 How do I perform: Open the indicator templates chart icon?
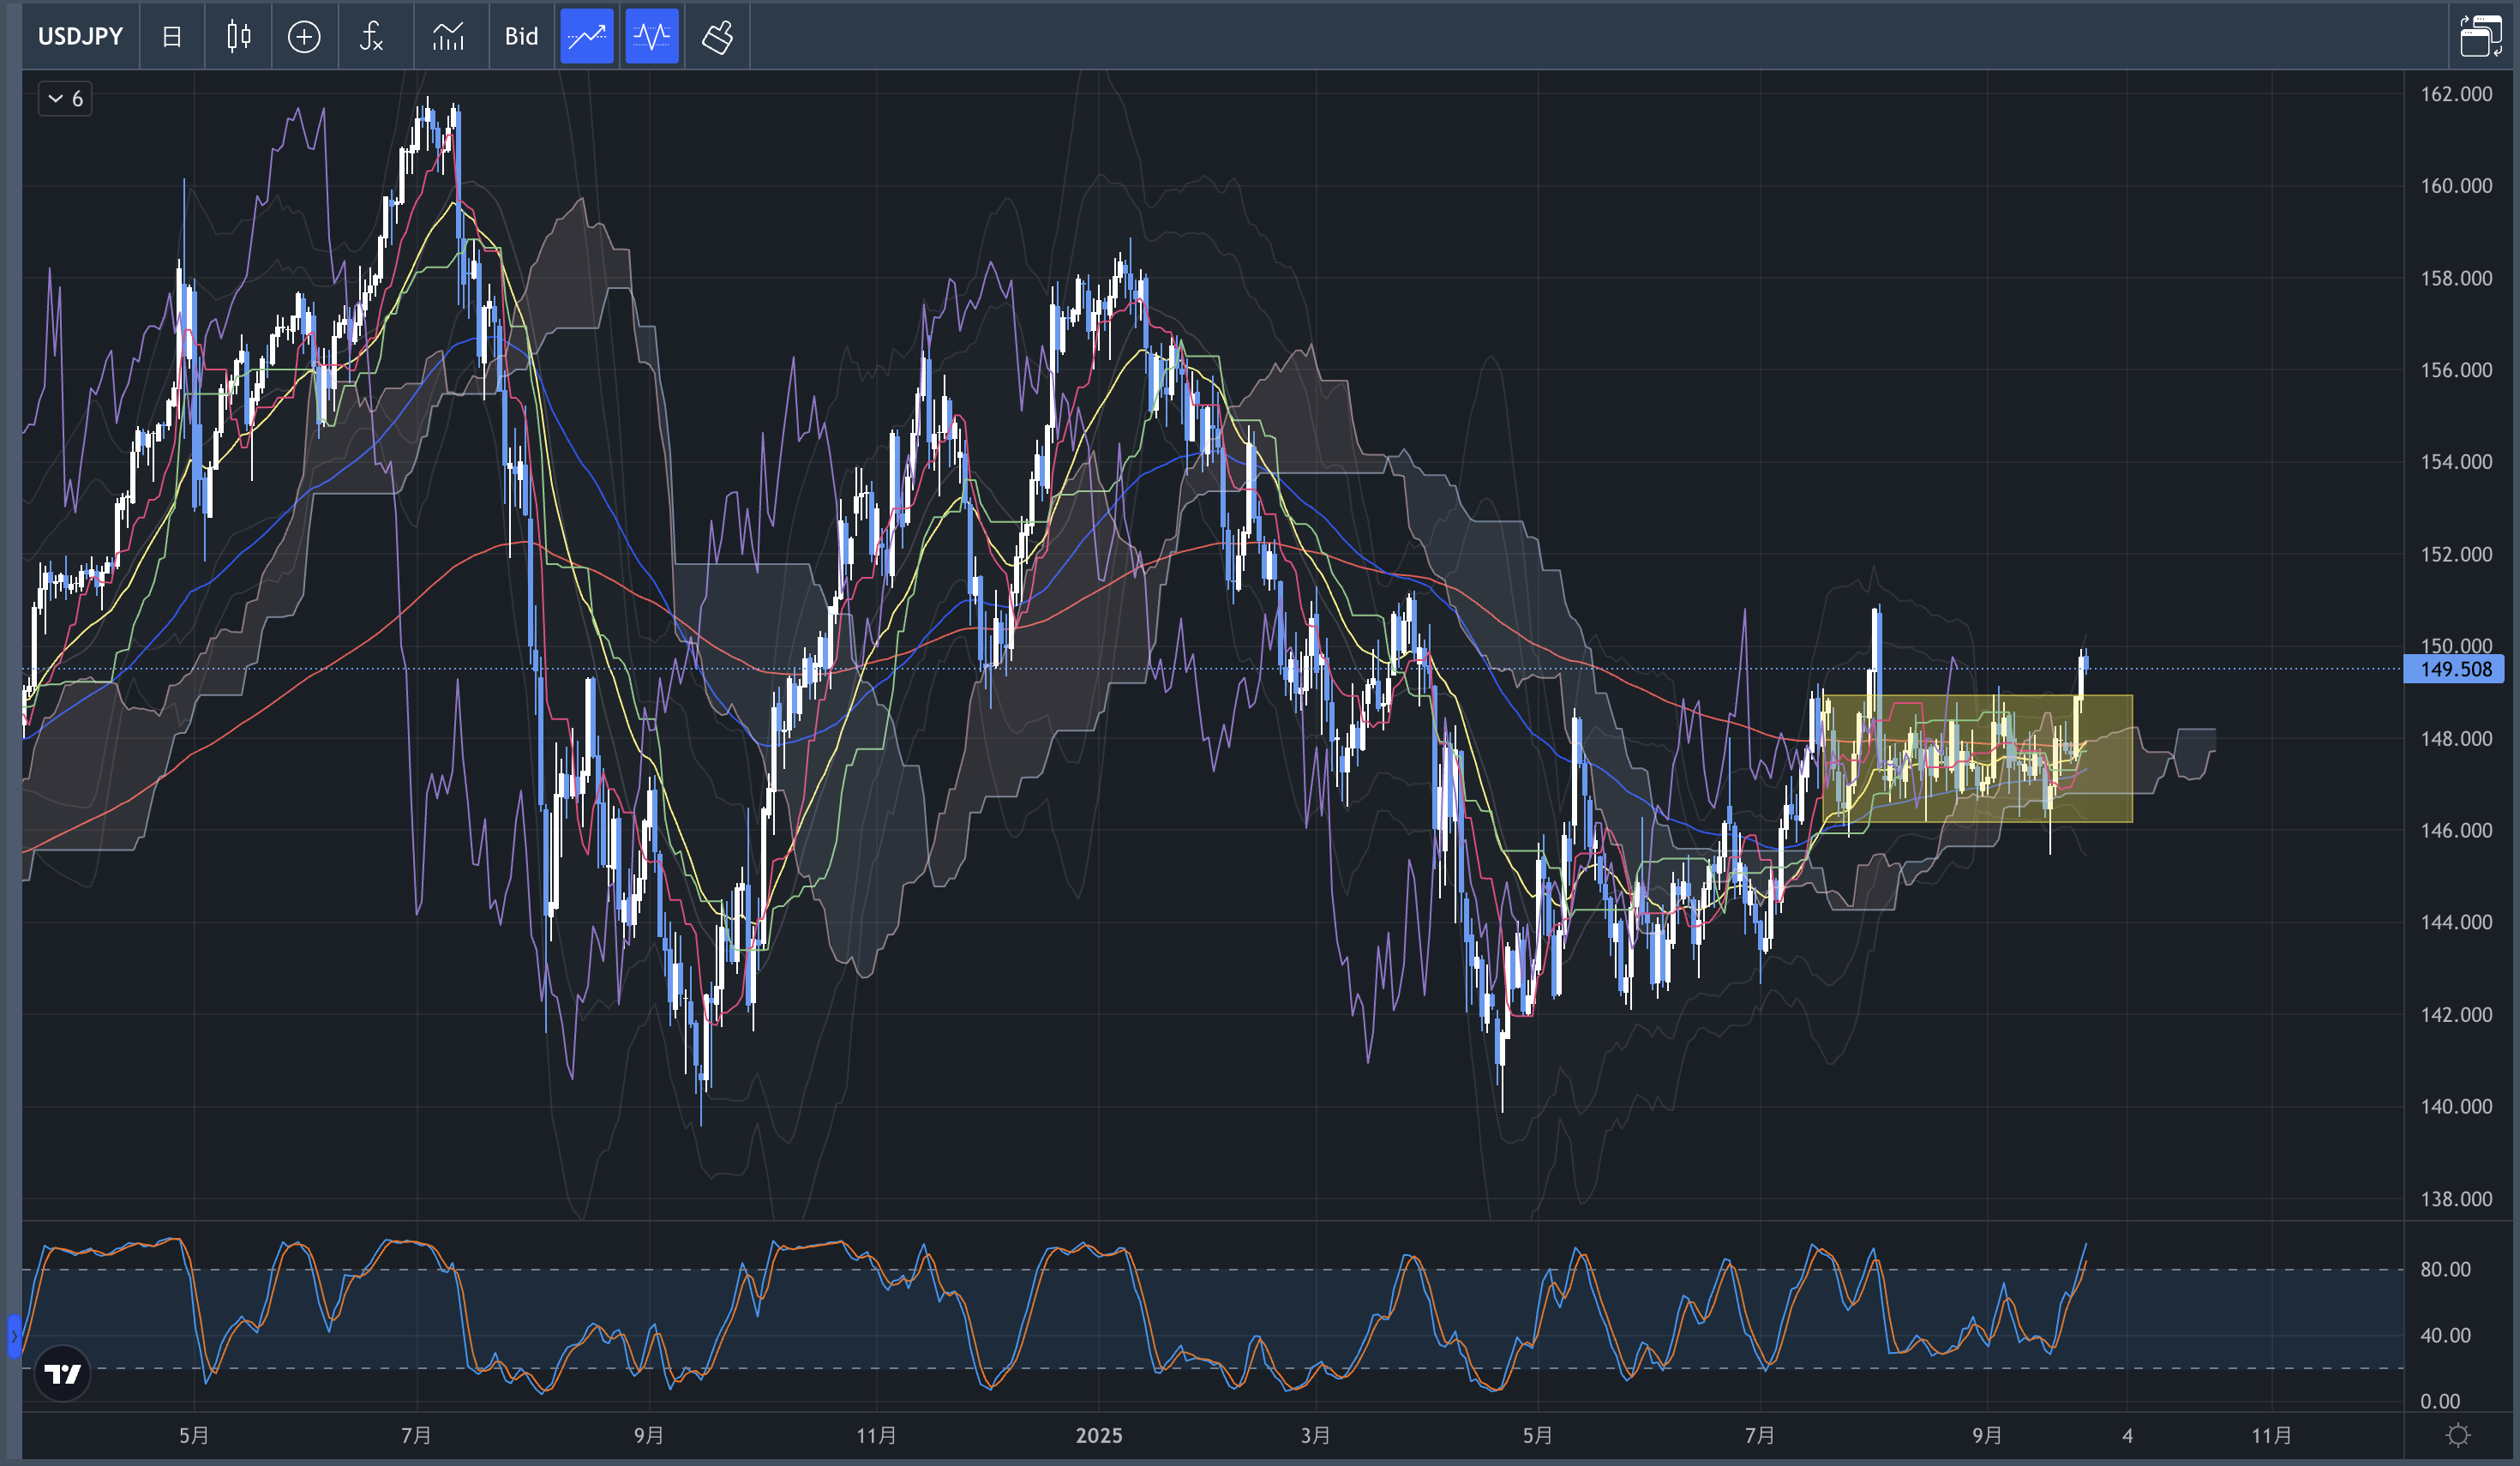448,37
